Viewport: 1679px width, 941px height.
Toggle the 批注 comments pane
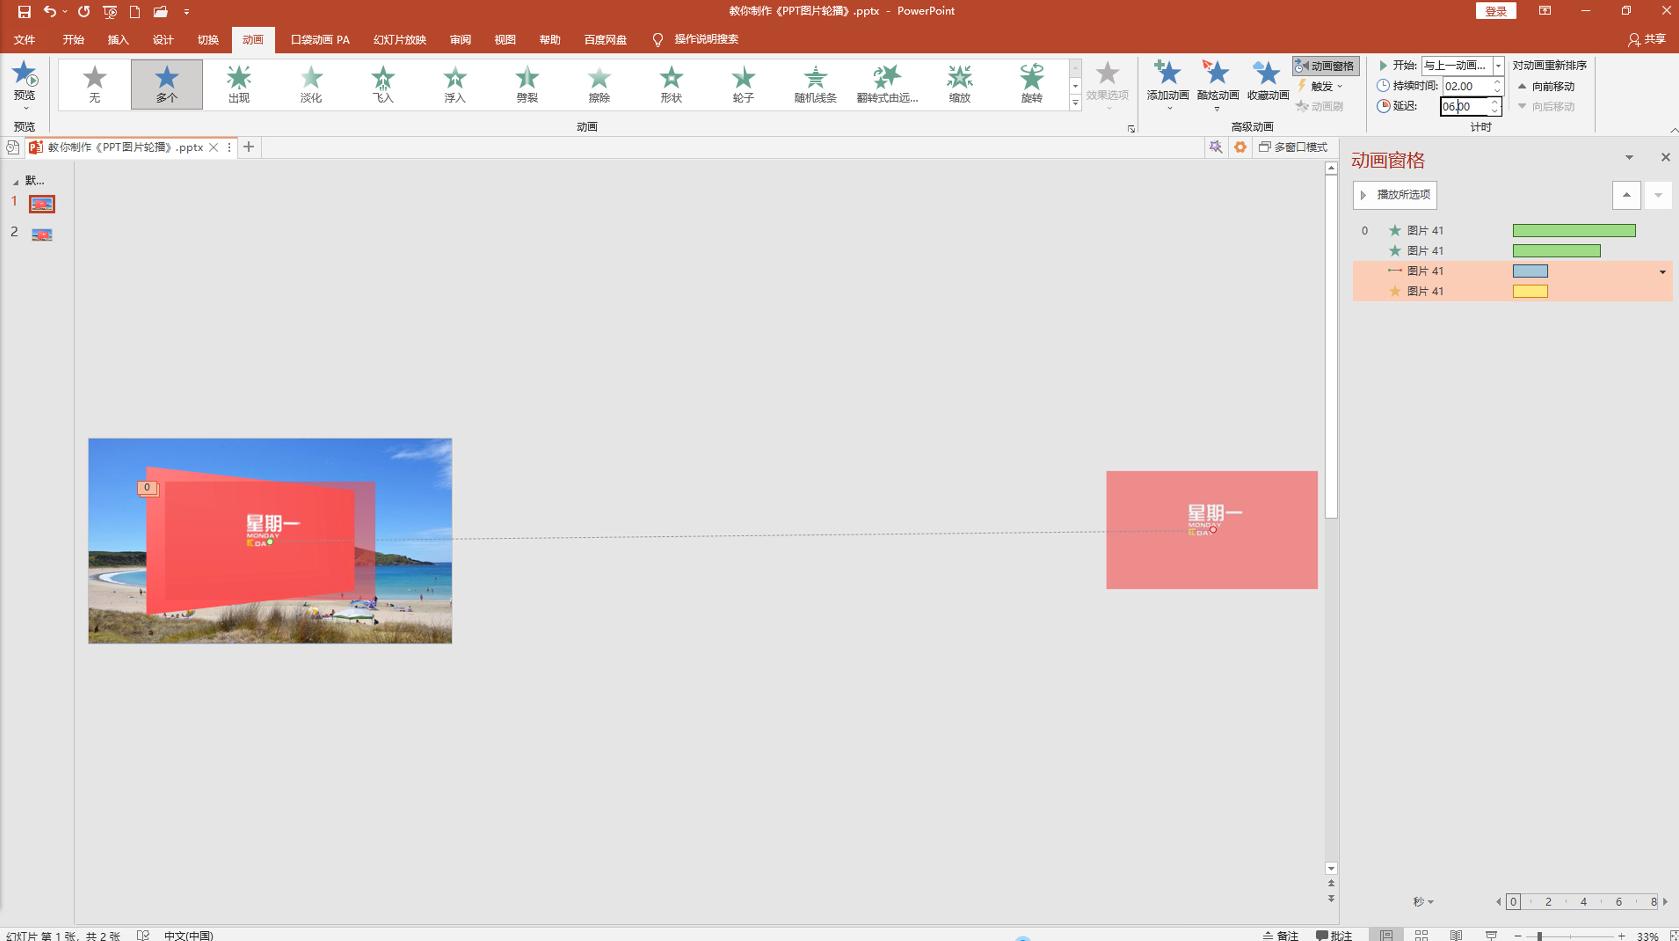[x=1334, y=935]
